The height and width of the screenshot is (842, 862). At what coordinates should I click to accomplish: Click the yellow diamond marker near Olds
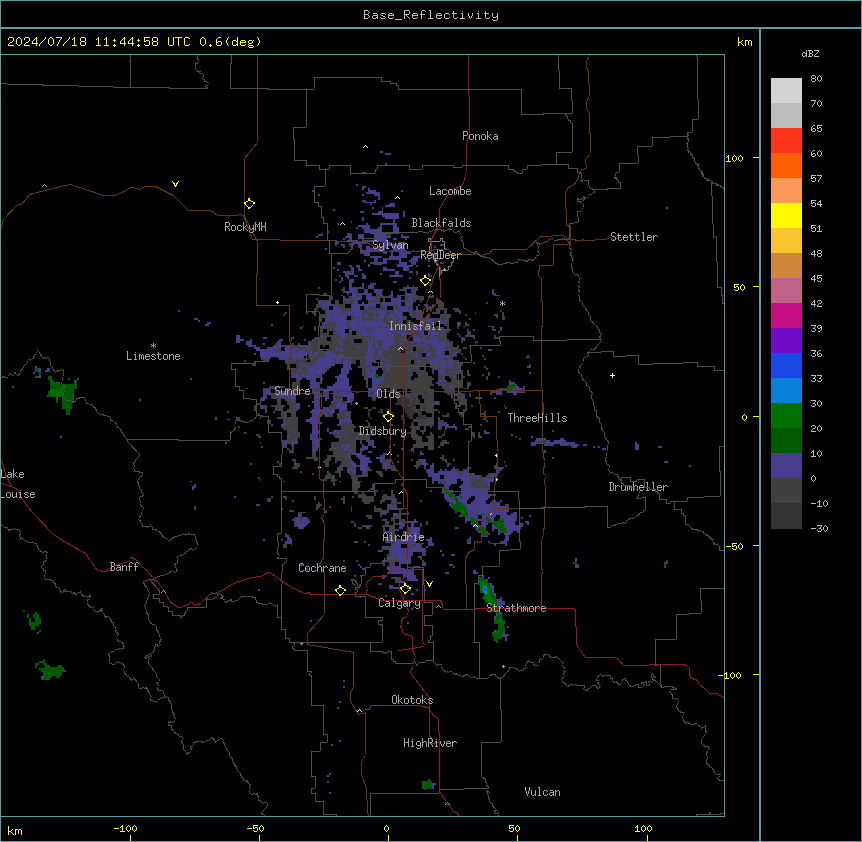click(388, 417)
